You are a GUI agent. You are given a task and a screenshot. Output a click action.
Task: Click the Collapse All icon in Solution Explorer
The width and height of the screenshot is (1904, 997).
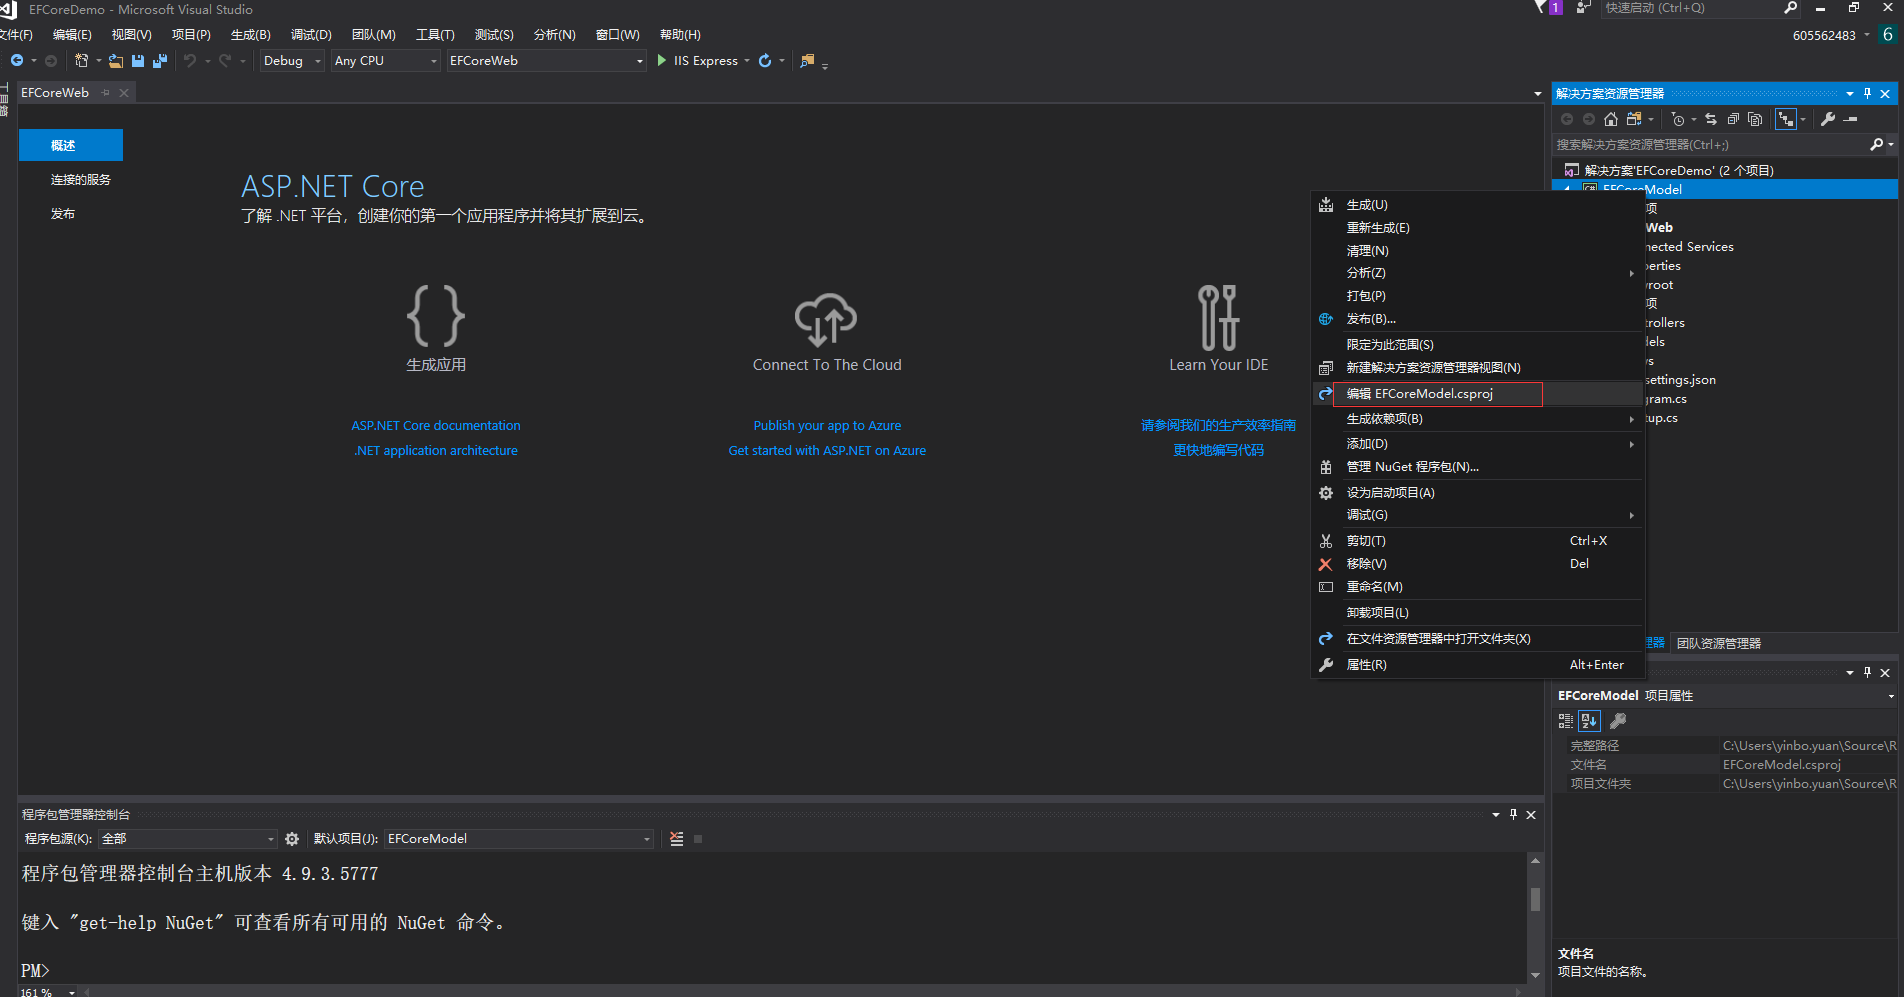coord(1733,119)
